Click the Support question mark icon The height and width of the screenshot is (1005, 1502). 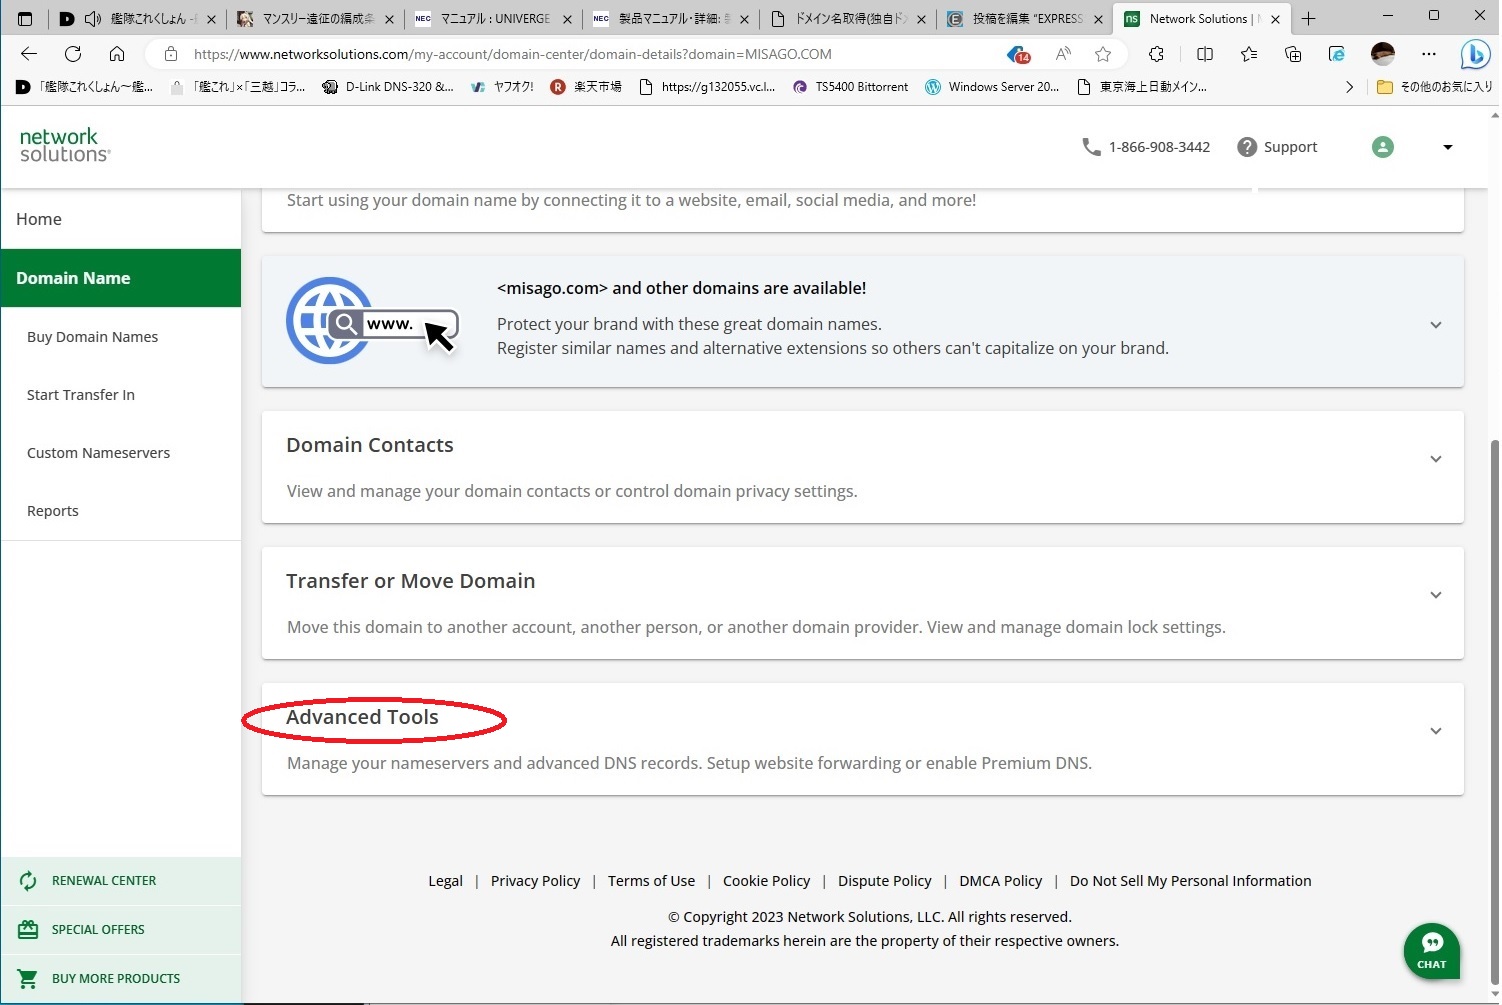[x=1246, y=147]
